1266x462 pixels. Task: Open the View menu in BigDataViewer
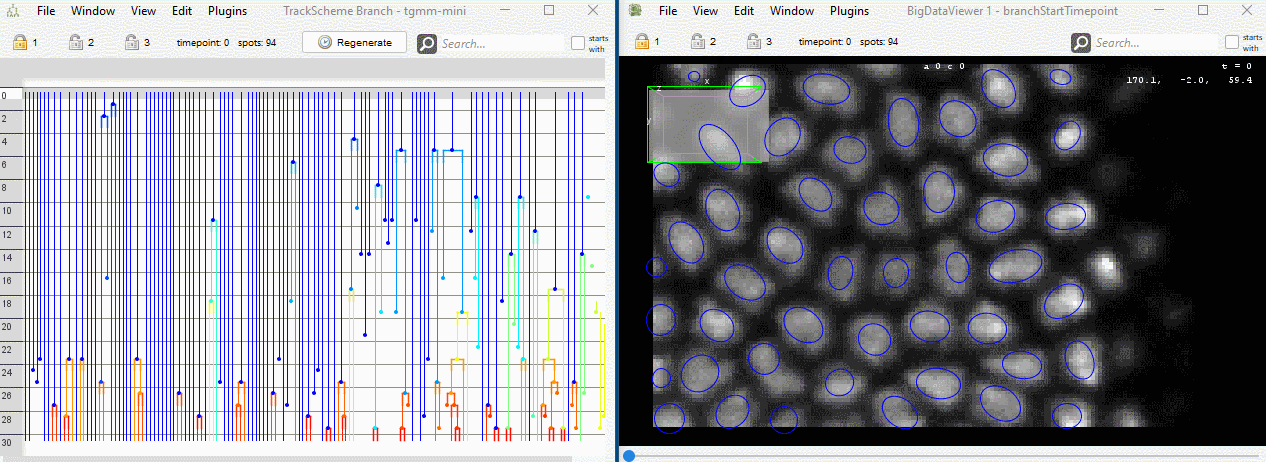click(705, 11)
